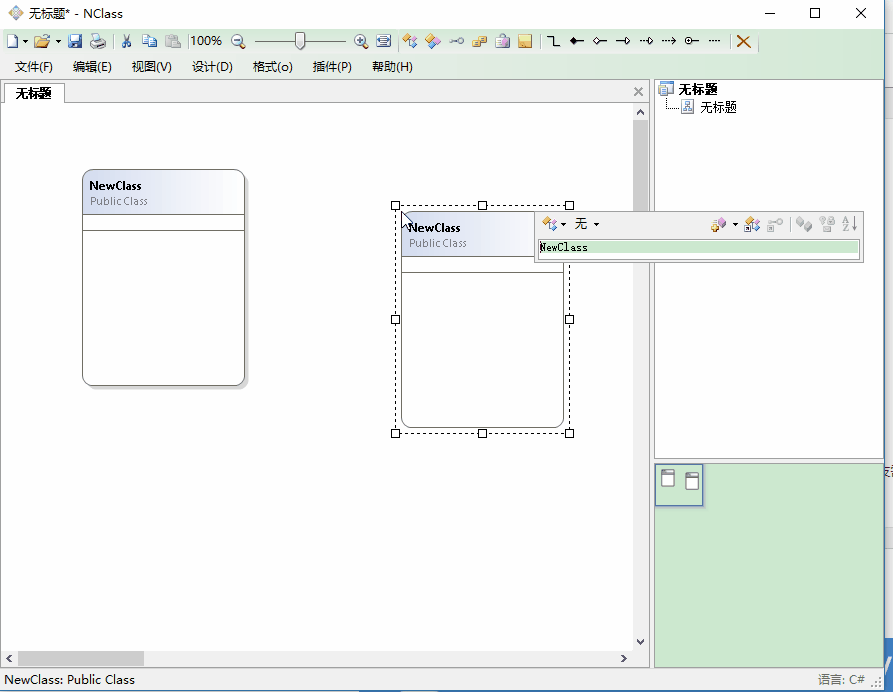
Task: Save the diagram with floppy icon
Action: (75, 41)
